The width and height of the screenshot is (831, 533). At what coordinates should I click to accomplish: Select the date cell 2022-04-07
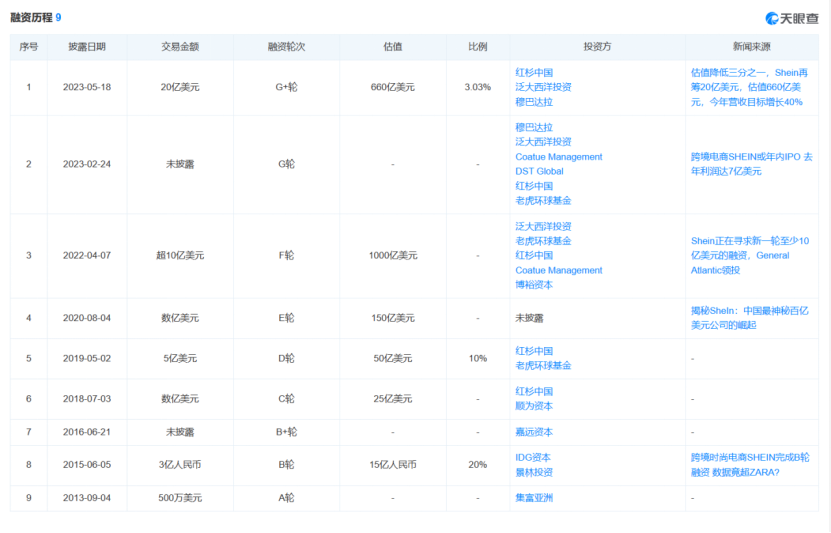[x=87, y=255]
